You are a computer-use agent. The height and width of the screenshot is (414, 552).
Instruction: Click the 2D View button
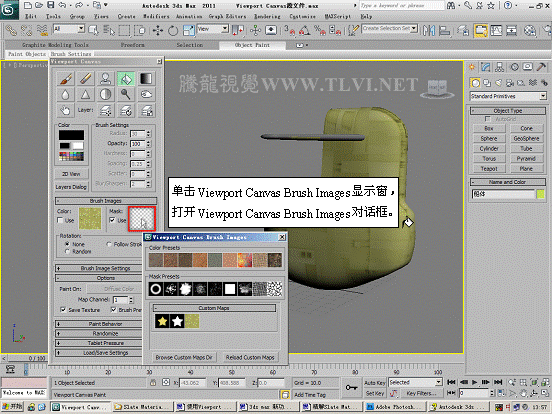(x=71, y=174)
